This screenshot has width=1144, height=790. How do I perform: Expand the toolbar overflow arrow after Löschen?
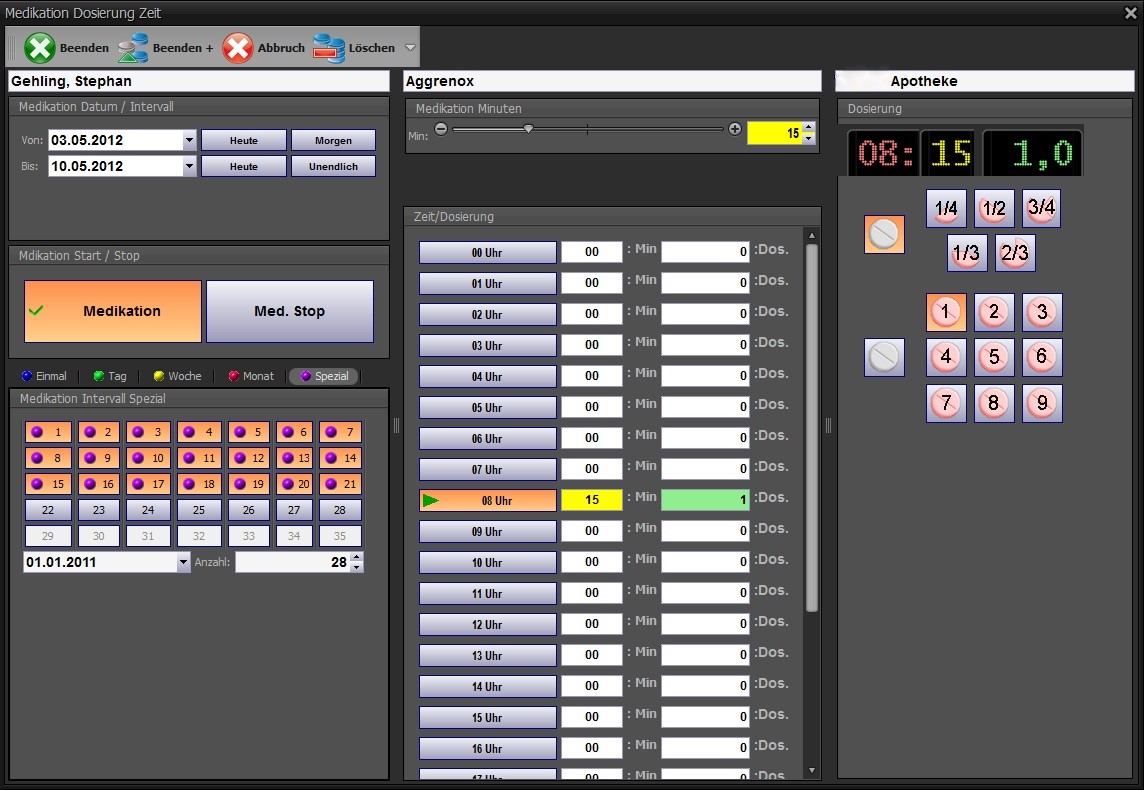(x=410, y=48)
